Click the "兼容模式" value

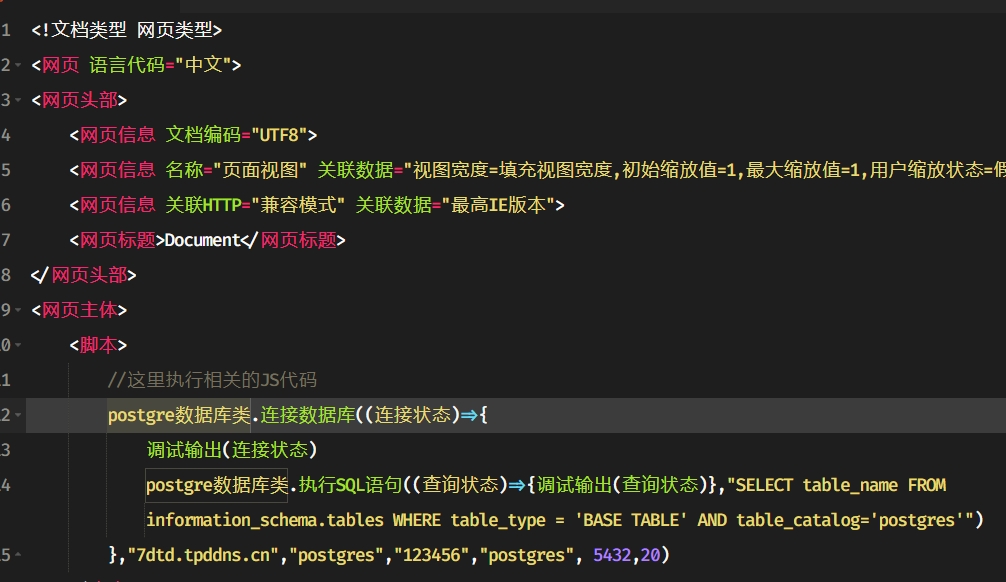[x=298, y=205]
